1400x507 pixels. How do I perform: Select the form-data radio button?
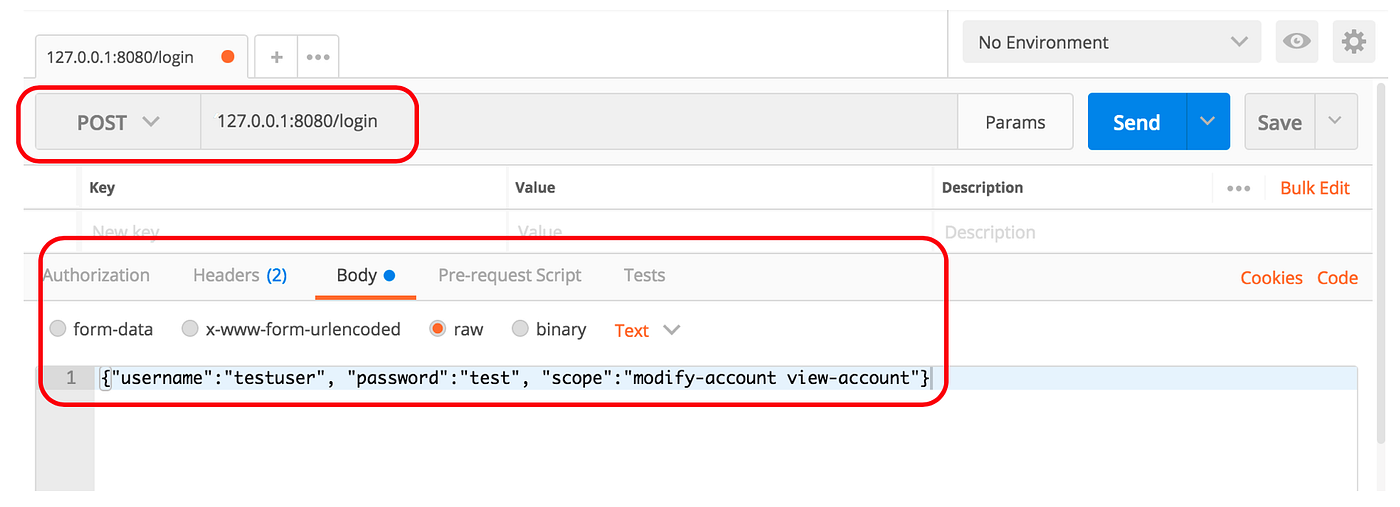coord(58,328)
